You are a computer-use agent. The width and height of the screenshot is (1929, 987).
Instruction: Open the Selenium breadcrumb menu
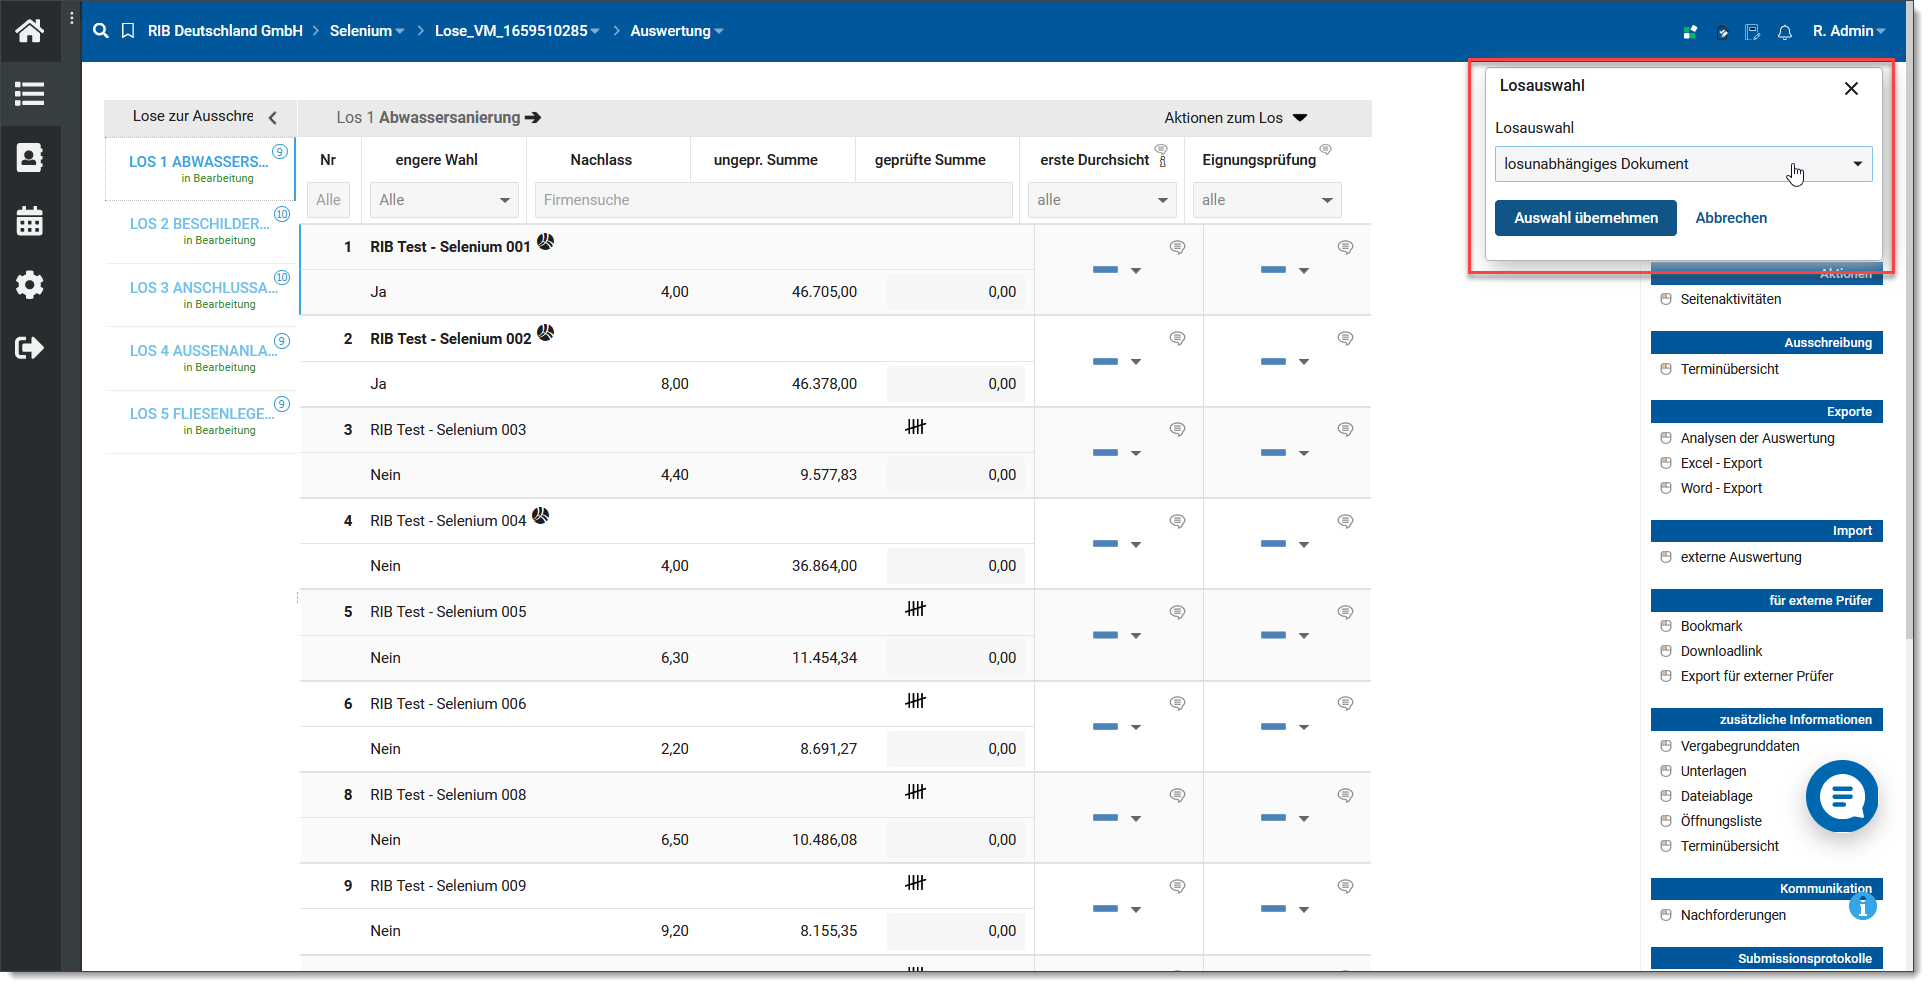coord(367,31)
